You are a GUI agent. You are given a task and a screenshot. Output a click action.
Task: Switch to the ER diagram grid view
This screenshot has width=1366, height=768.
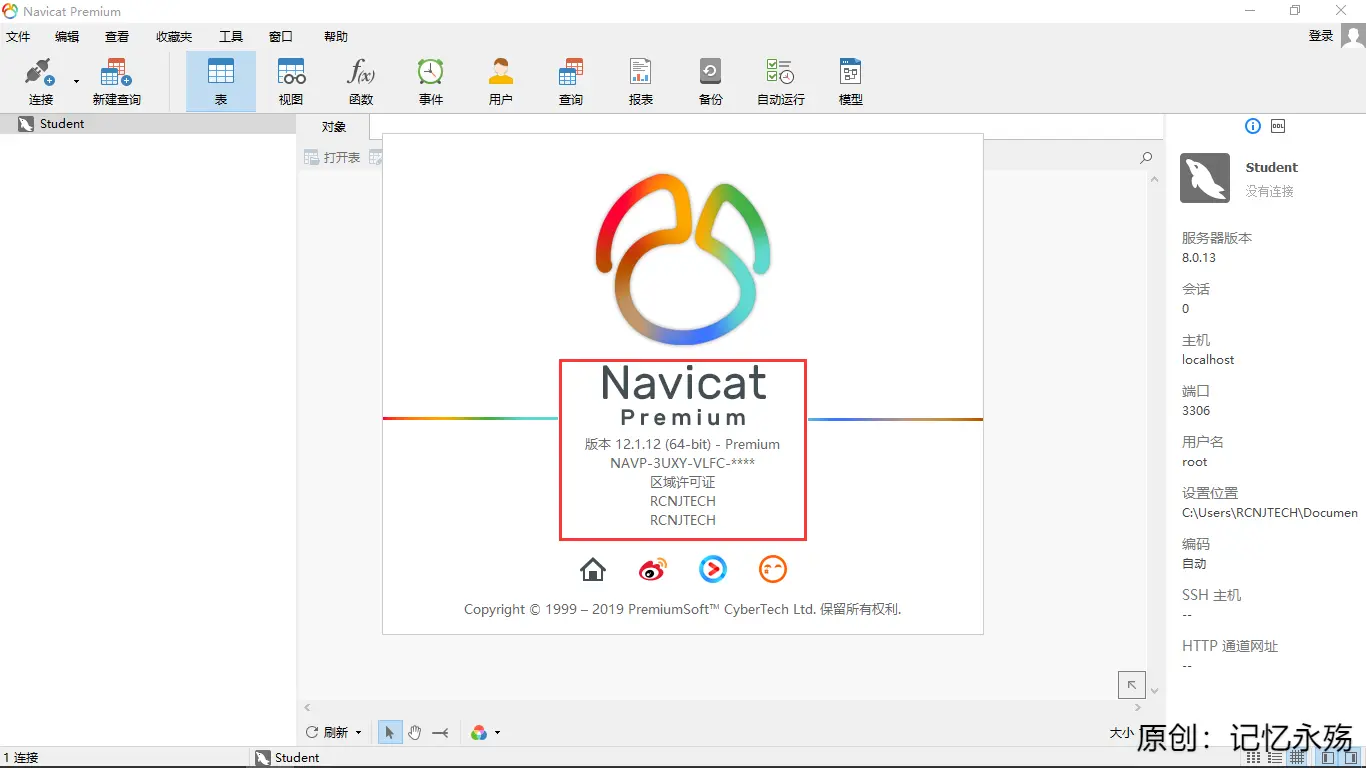[x=1297, y=758]
